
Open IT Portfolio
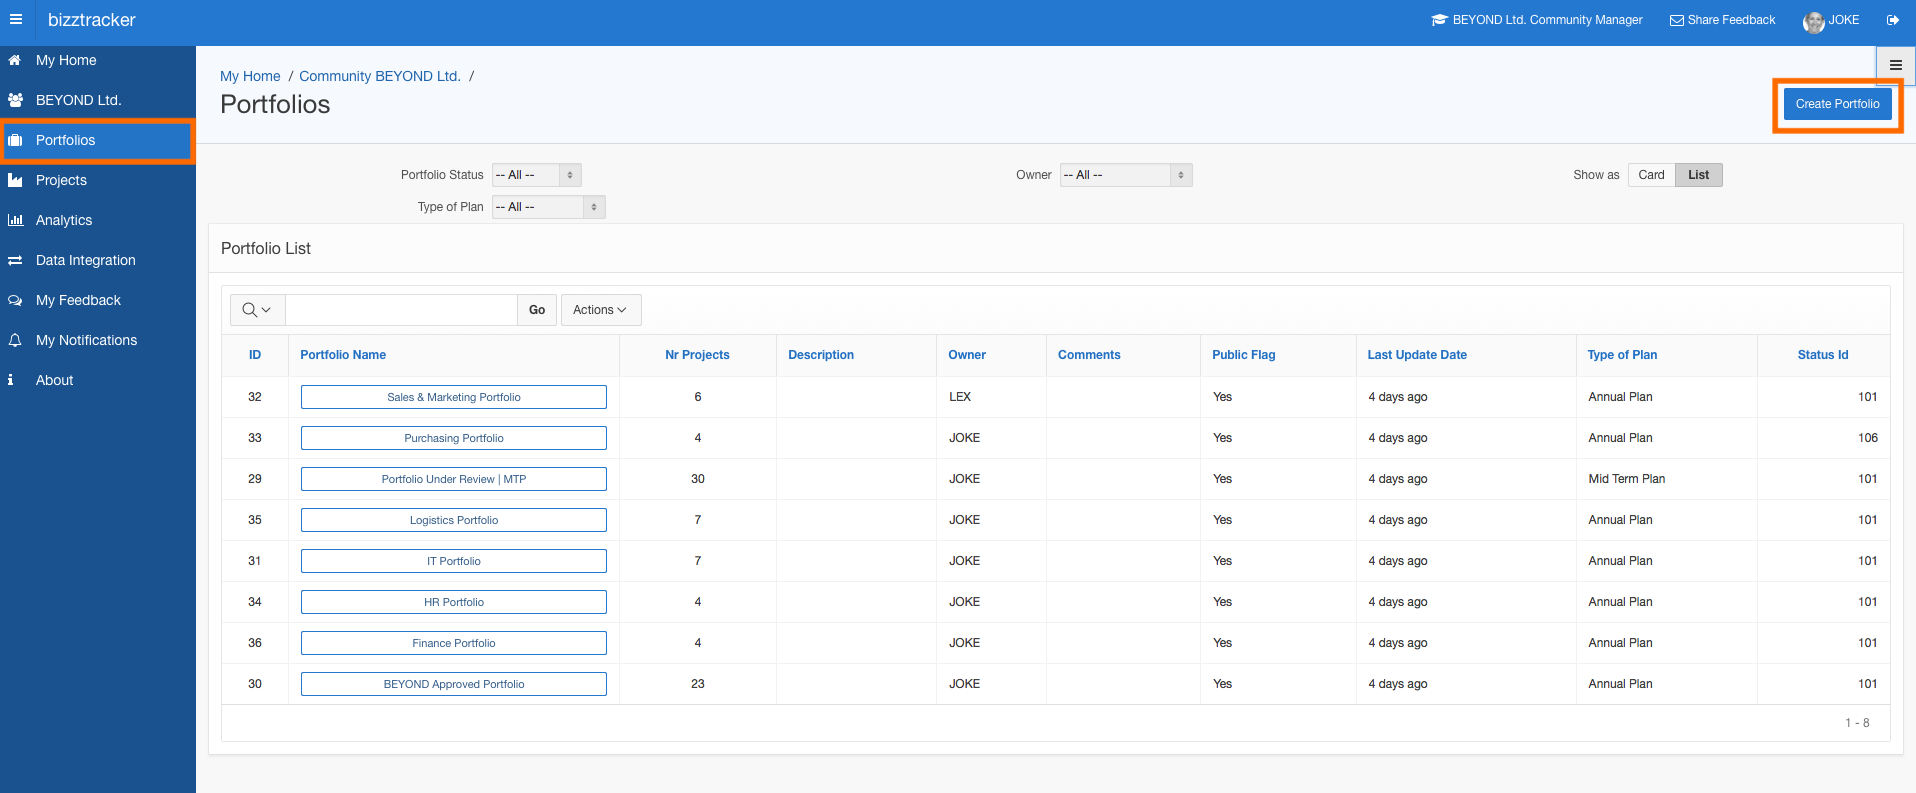pos(454,561)
